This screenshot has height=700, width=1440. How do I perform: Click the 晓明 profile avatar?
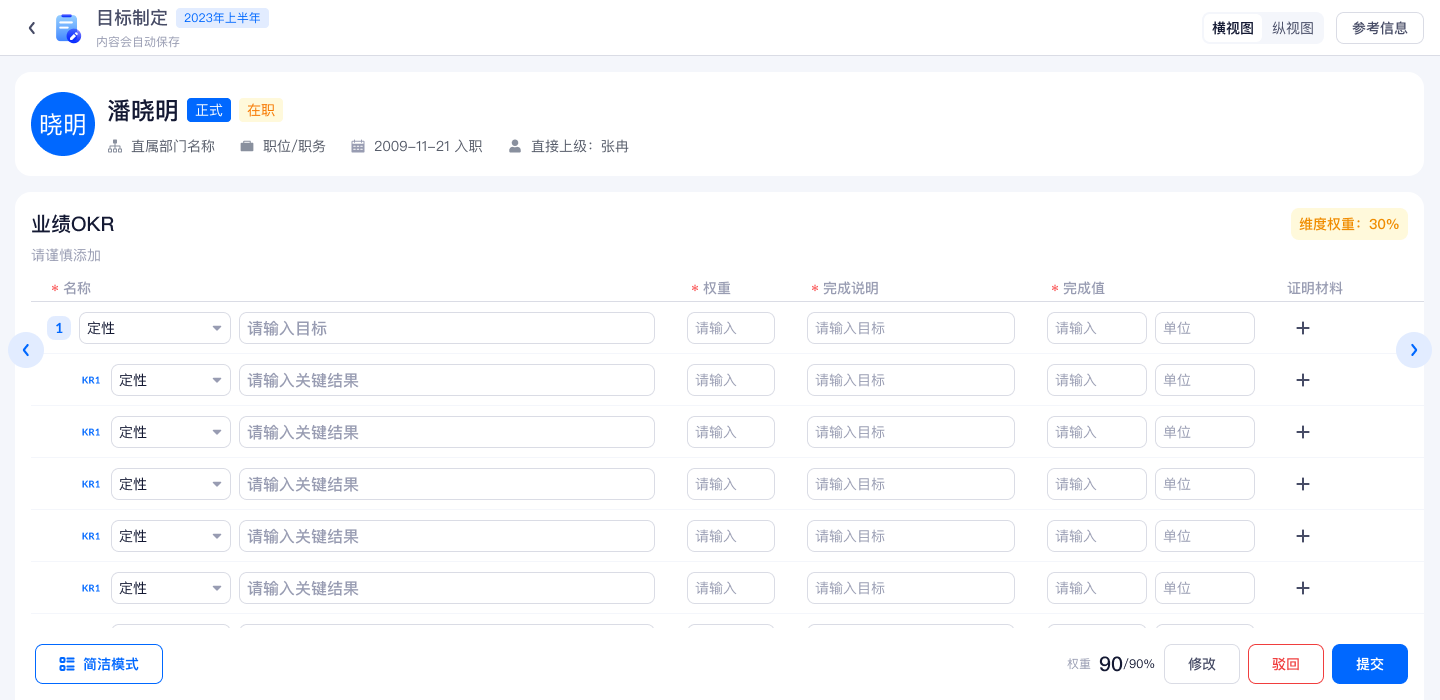click(63, 124)
